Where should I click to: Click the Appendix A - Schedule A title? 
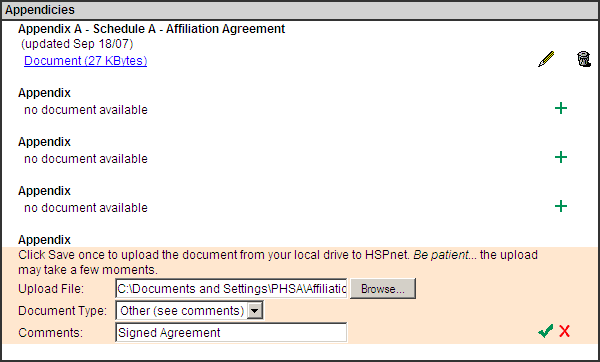point(152,29)
